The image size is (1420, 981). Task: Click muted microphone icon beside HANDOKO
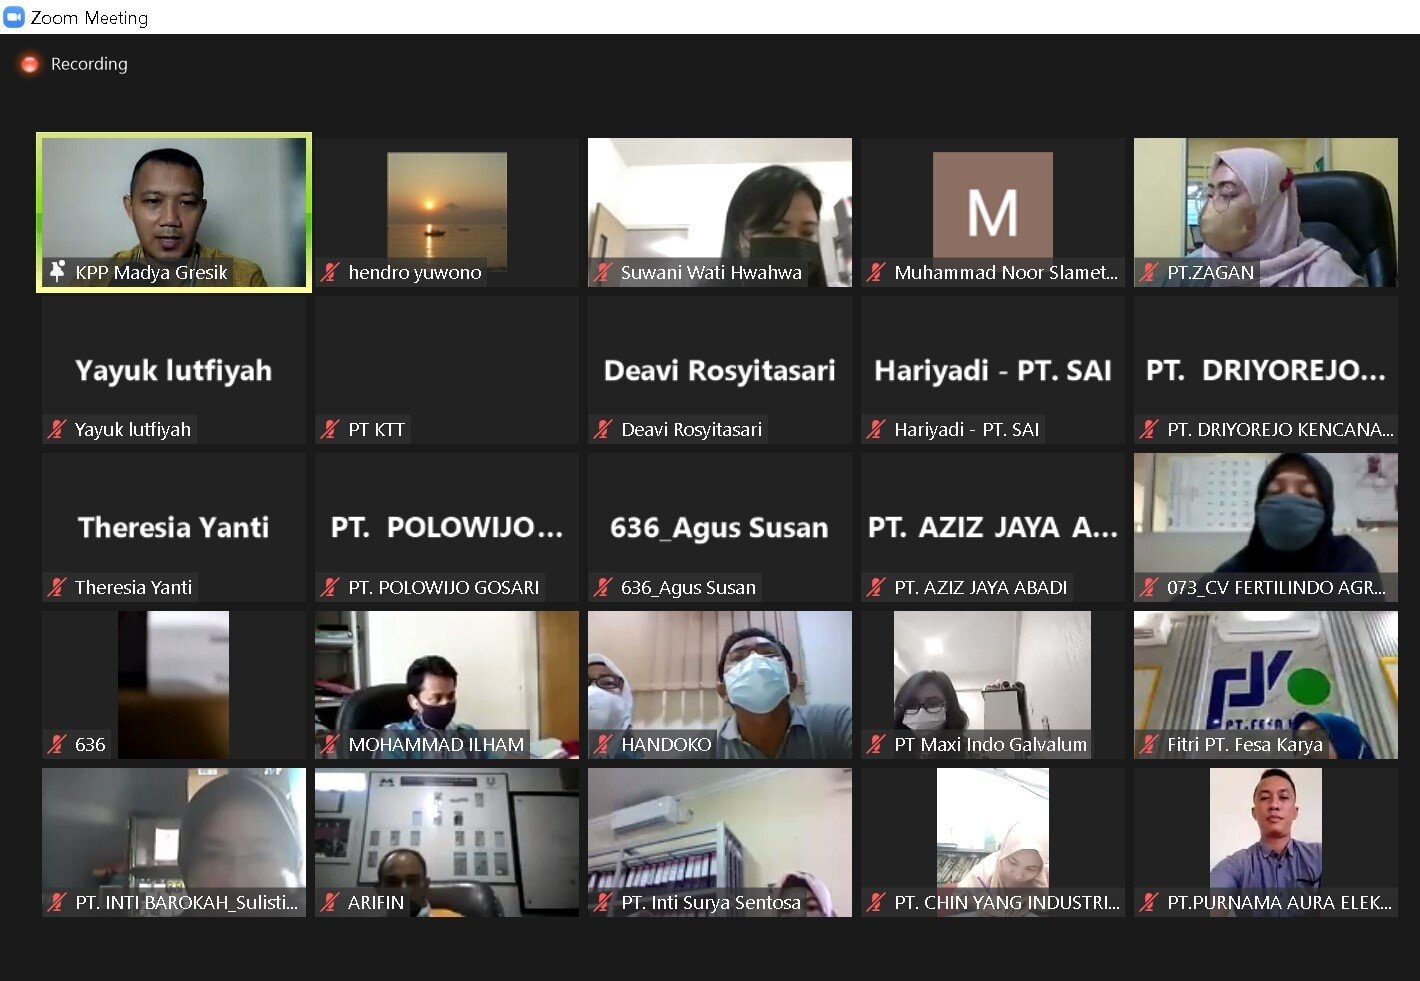pyautogui.click(x=603, y=744)
